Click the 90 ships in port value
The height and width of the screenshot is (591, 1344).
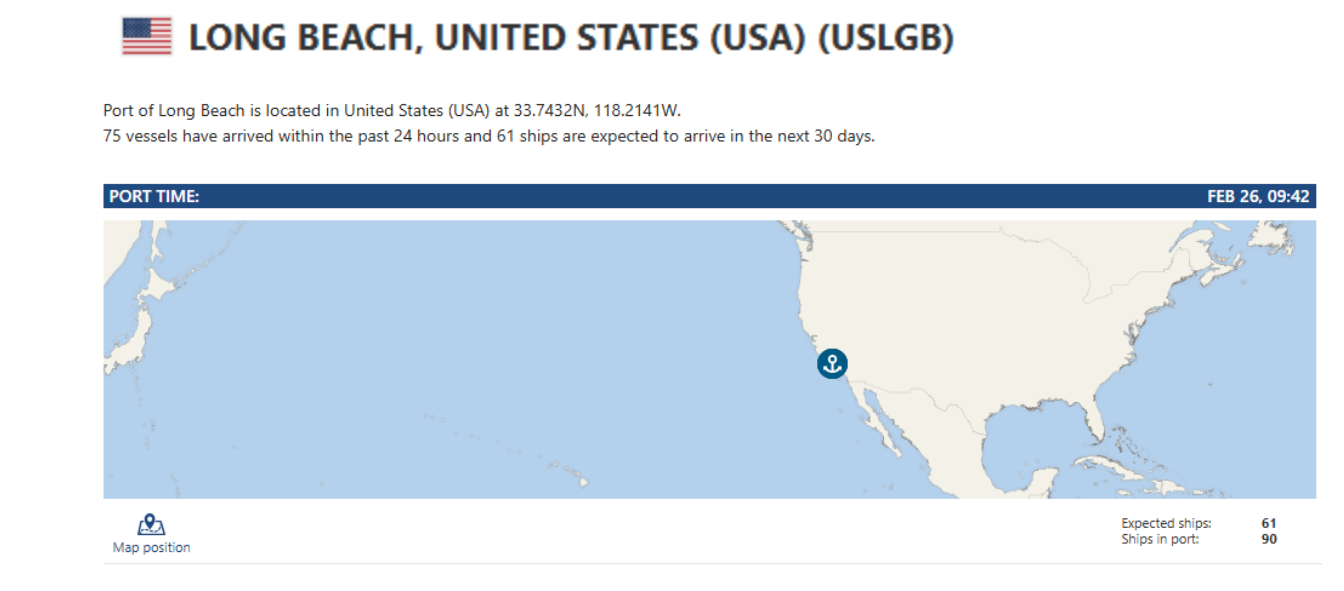pos(1269,539)
